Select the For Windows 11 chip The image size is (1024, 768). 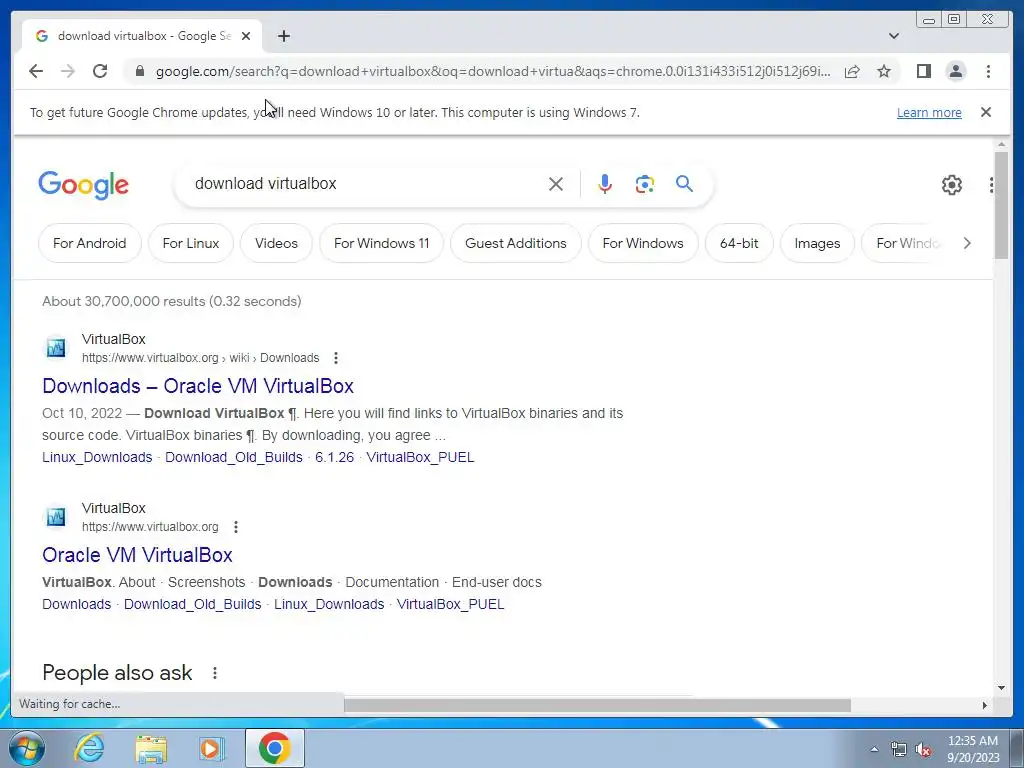tap(381, 243)
